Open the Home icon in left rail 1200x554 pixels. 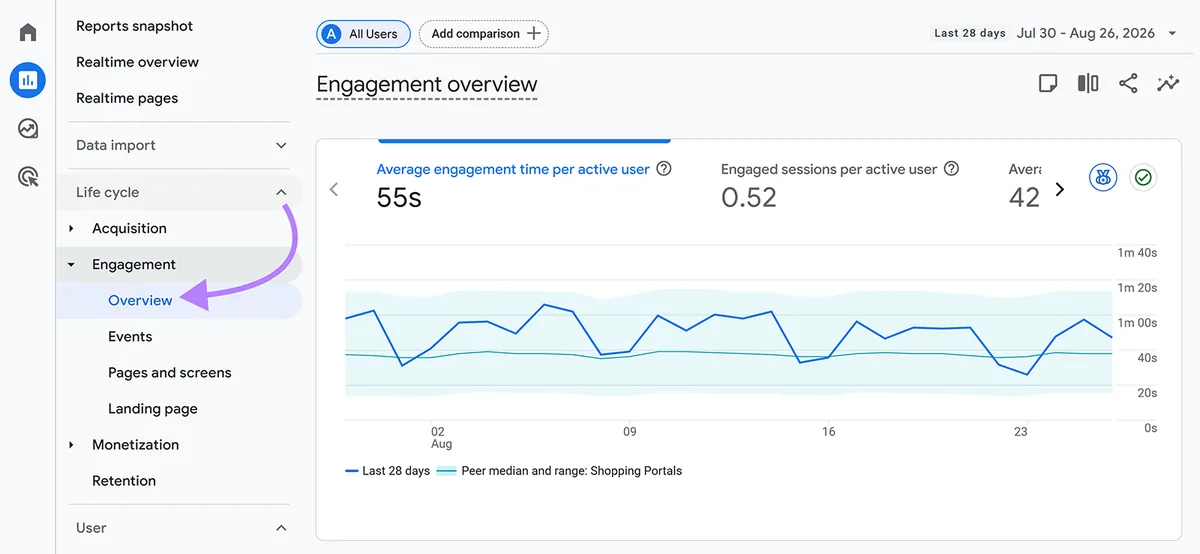click(x=28, y=32)
